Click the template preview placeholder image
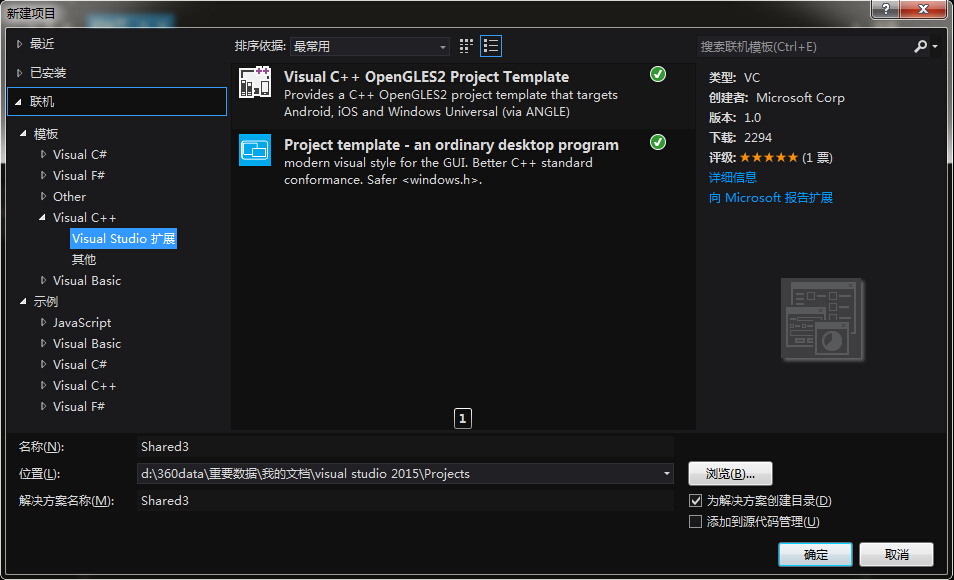Viewport: 954px width, 580px height. pyautogui.click(x=822, y=320)
